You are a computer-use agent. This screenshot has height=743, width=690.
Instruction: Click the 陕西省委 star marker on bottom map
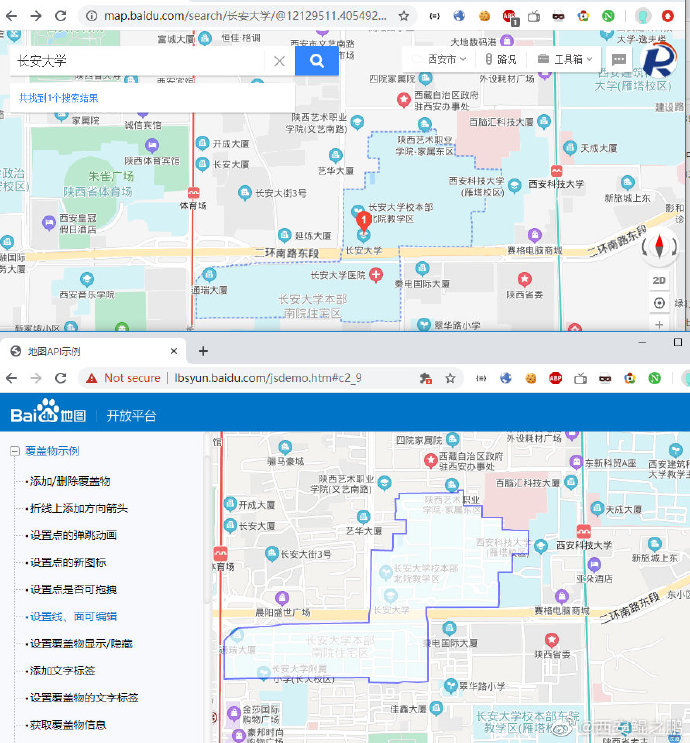pos(551,640)
